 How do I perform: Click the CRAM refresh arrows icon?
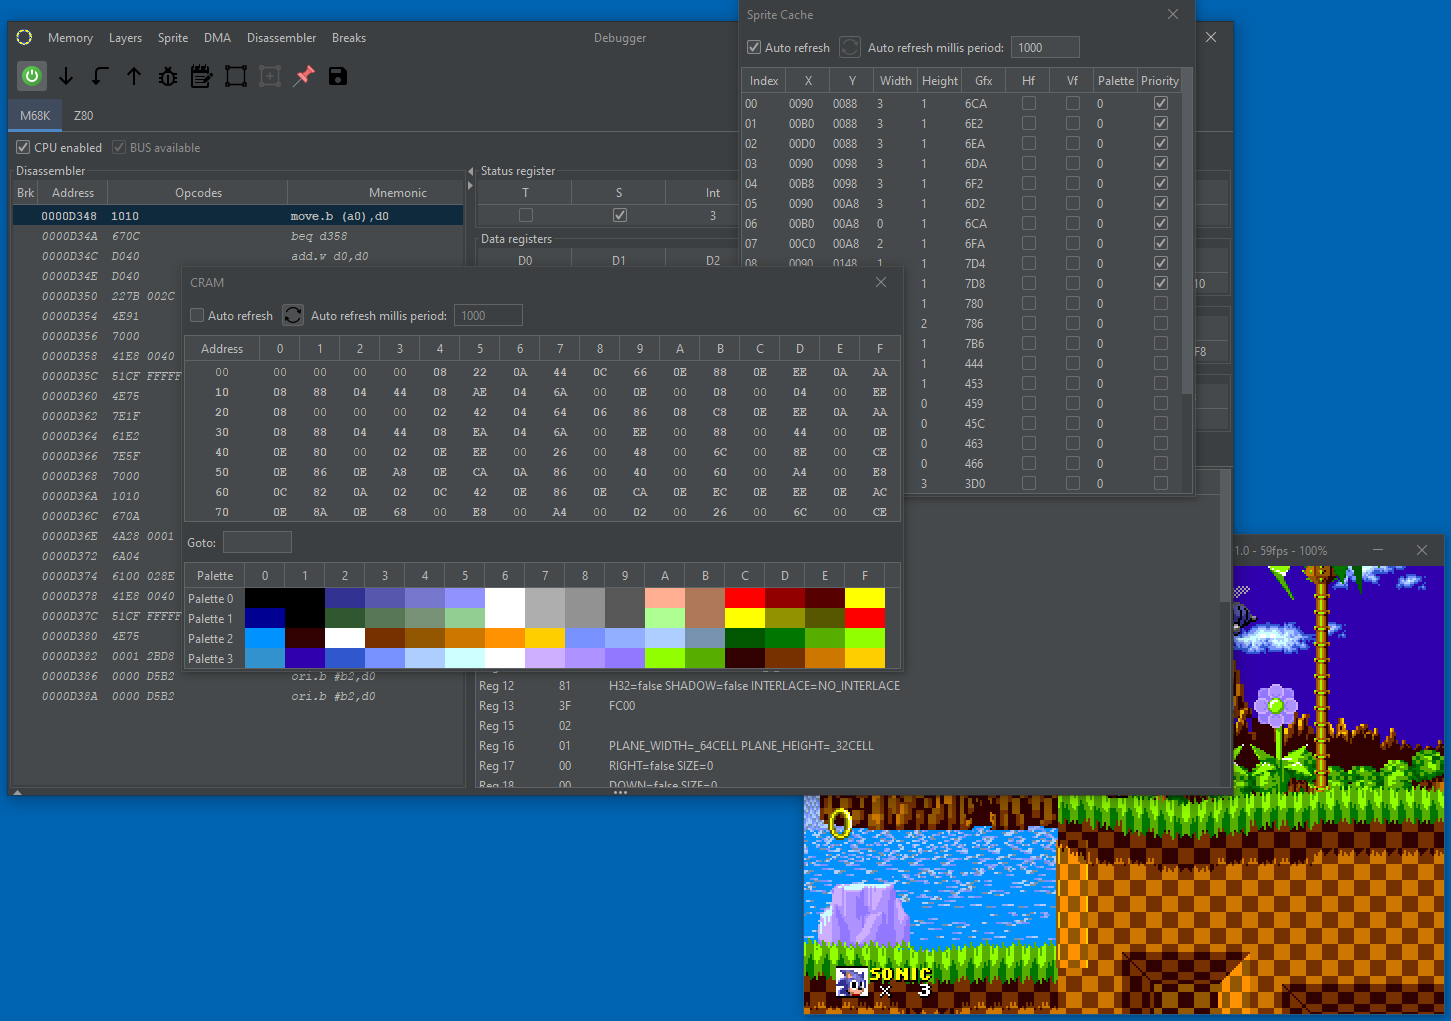(293, 315)
